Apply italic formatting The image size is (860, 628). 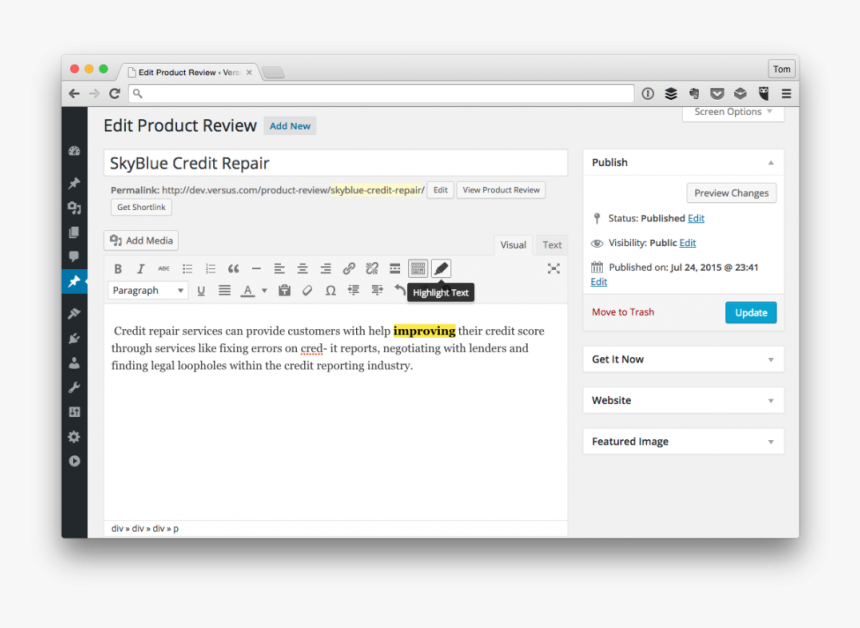140,269
